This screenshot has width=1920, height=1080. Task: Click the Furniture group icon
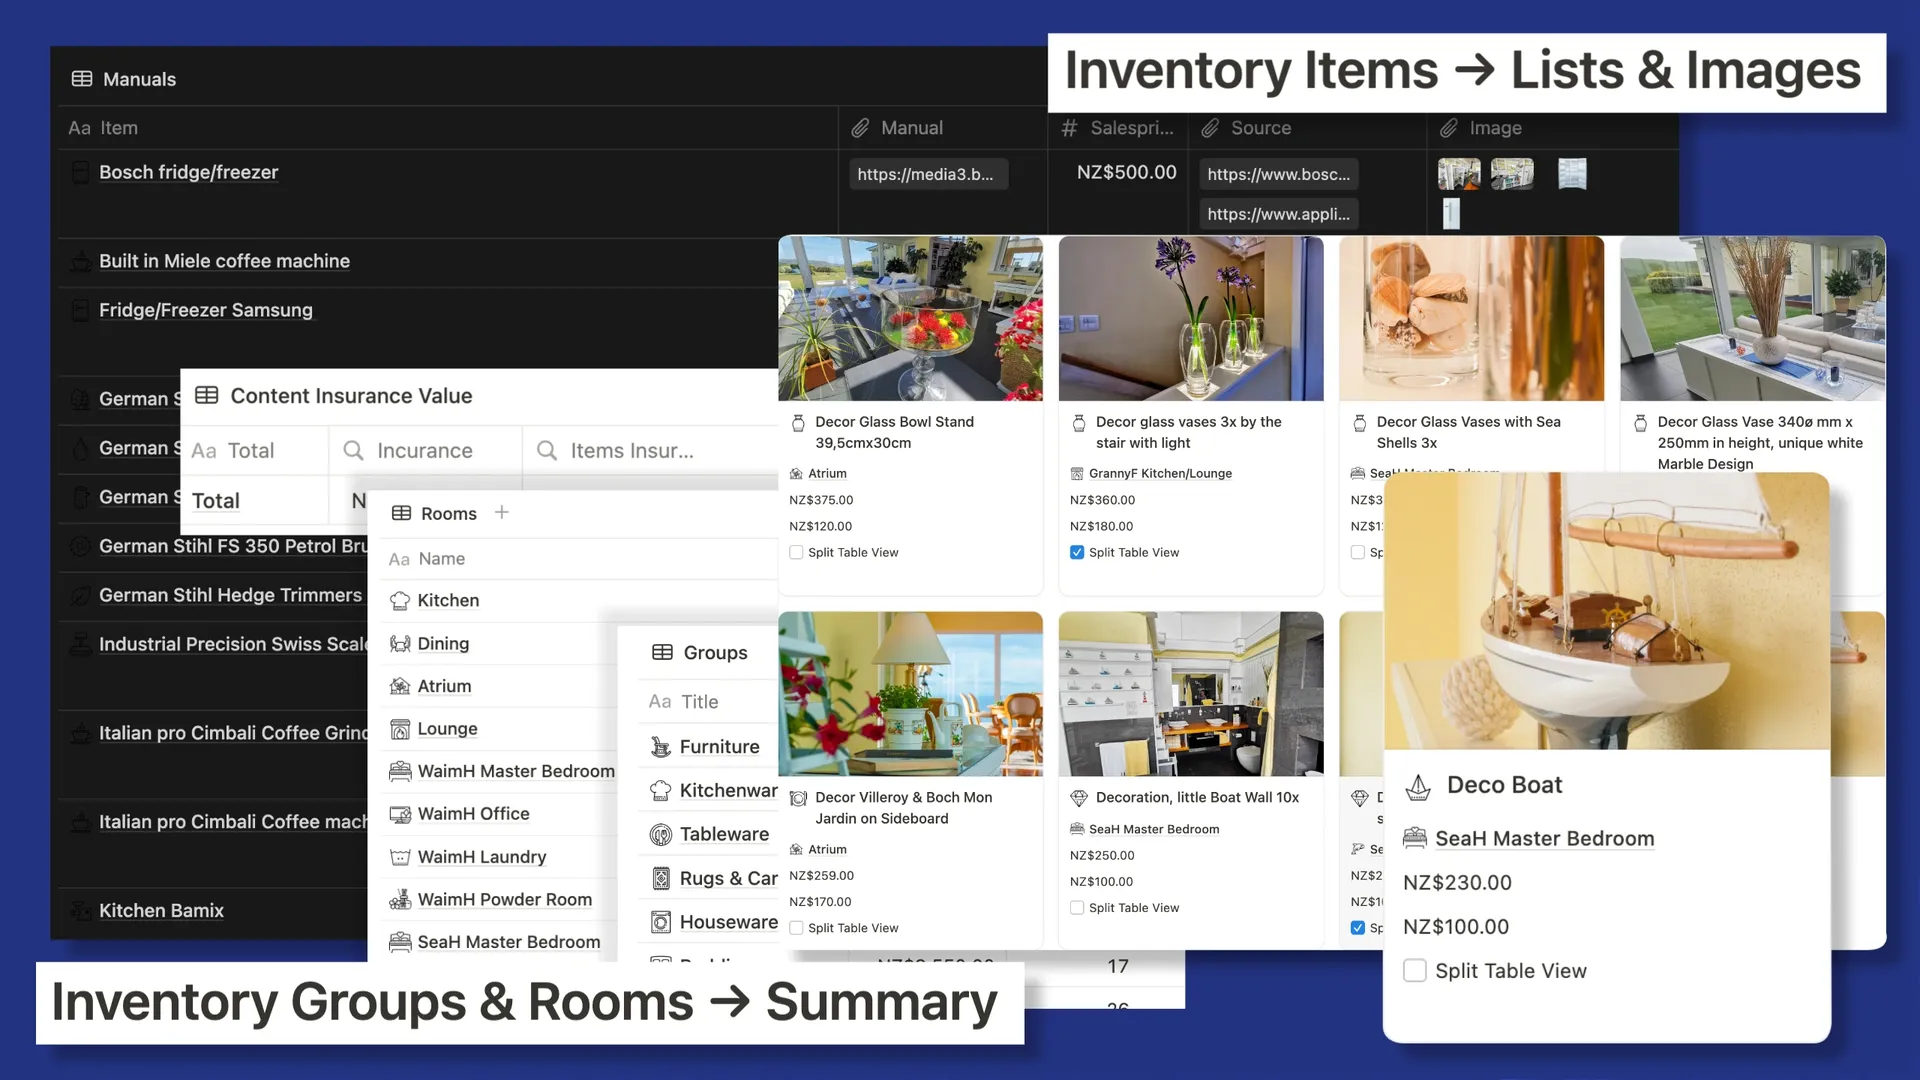(660, 747)
